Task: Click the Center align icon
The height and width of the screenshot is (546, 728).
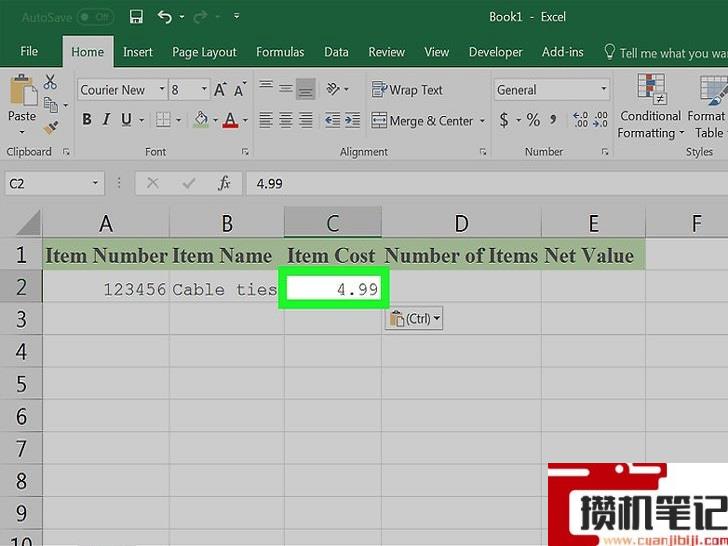Action: 286,120
